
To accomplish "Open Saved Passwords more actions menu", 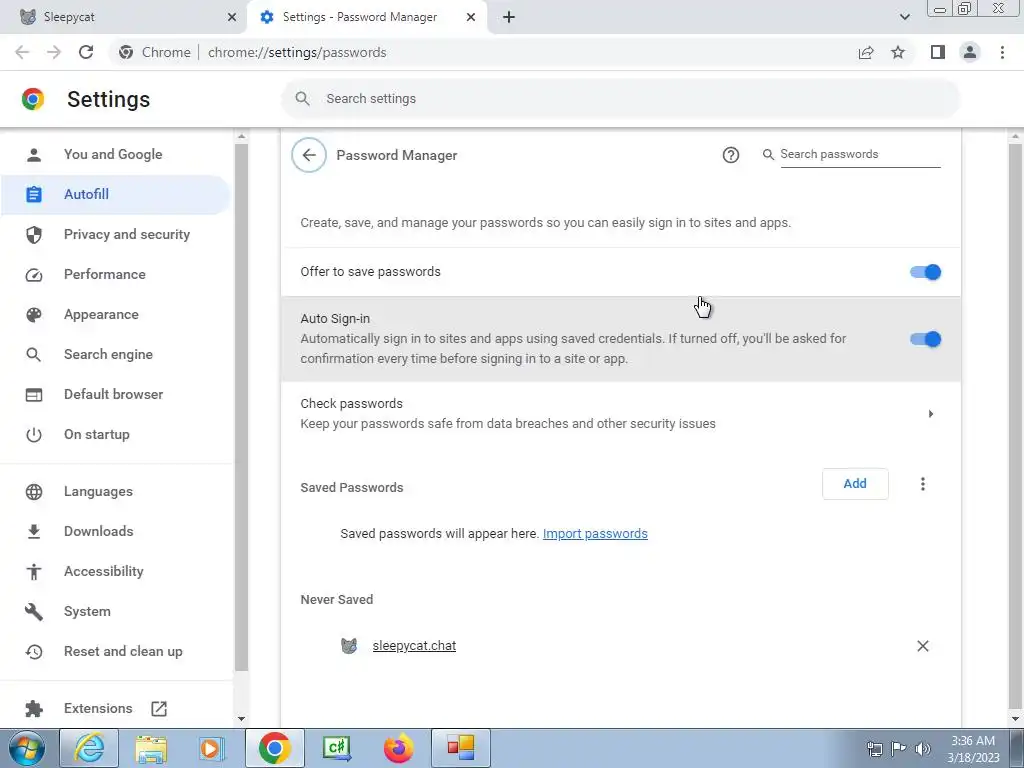I will pos(922,484).
